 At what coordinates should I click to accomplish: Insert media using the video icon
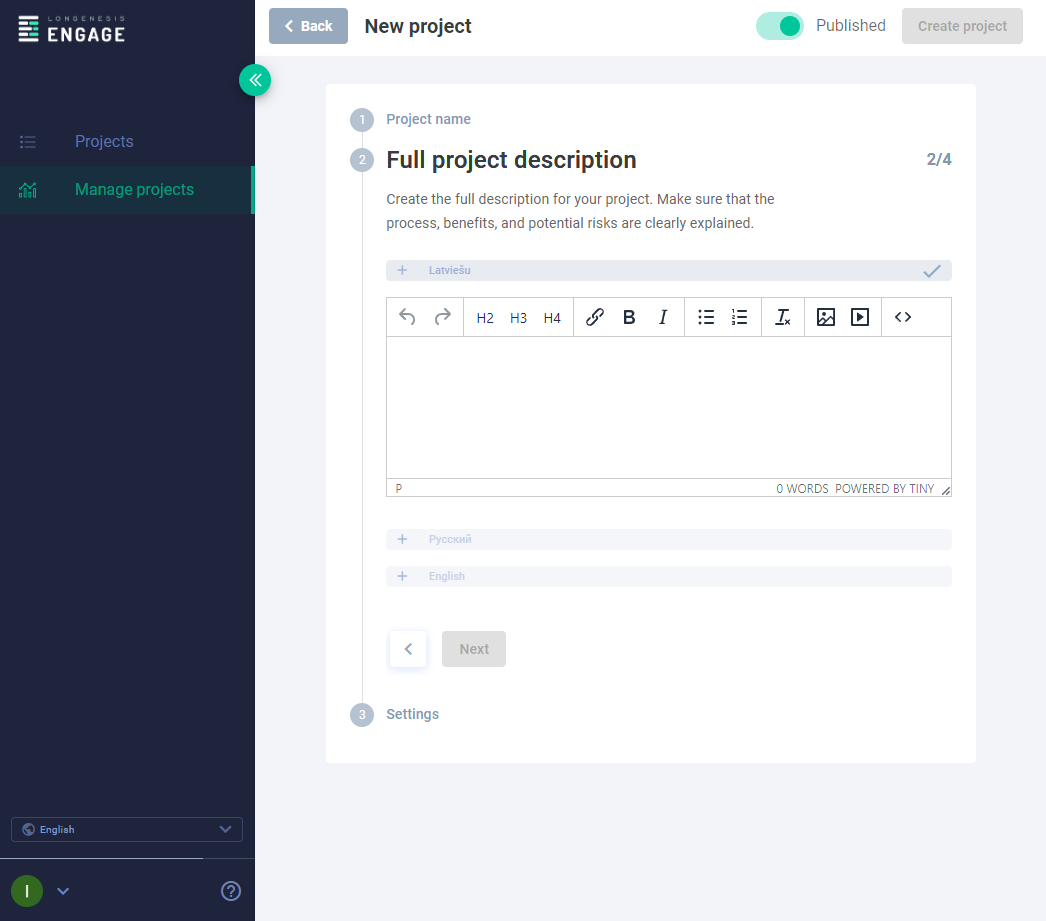pyautogui.click(x=860, y=317)
